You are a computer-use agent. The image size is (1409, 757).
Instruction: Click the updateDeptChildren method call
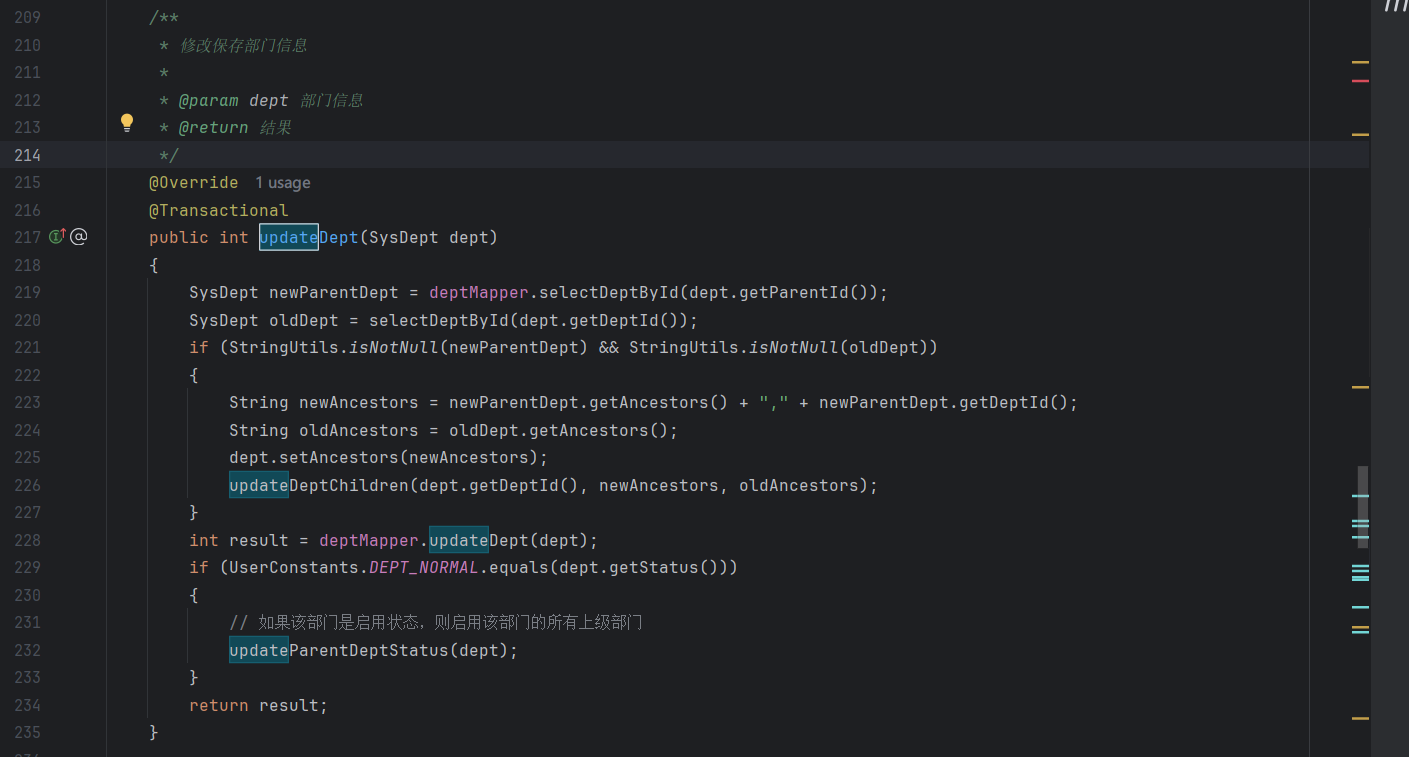[x=319, y=485]
